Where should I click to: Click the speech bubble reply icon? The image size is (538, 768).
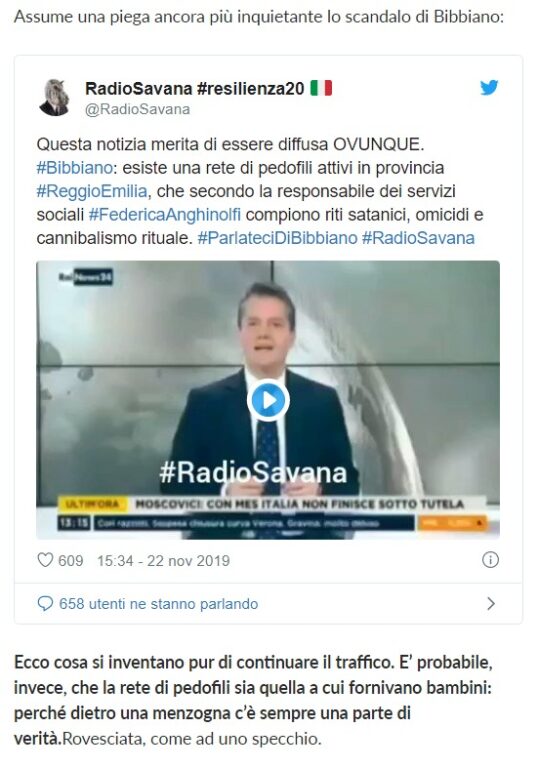(x=45, y=603)
